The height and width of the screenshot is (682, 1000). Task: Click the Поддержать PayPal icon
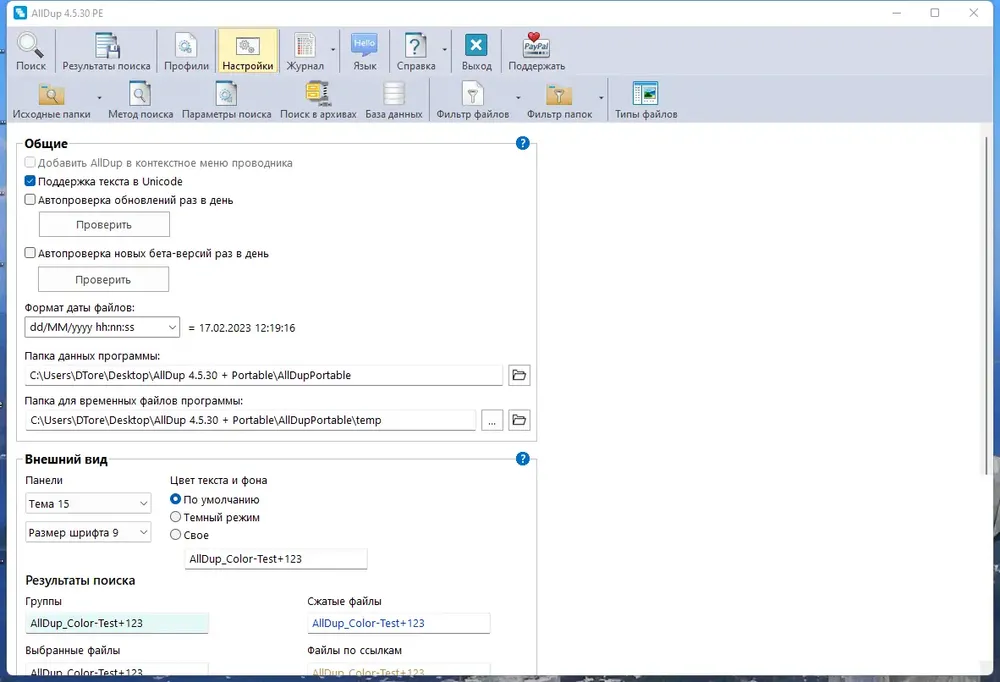pos(536,51)
